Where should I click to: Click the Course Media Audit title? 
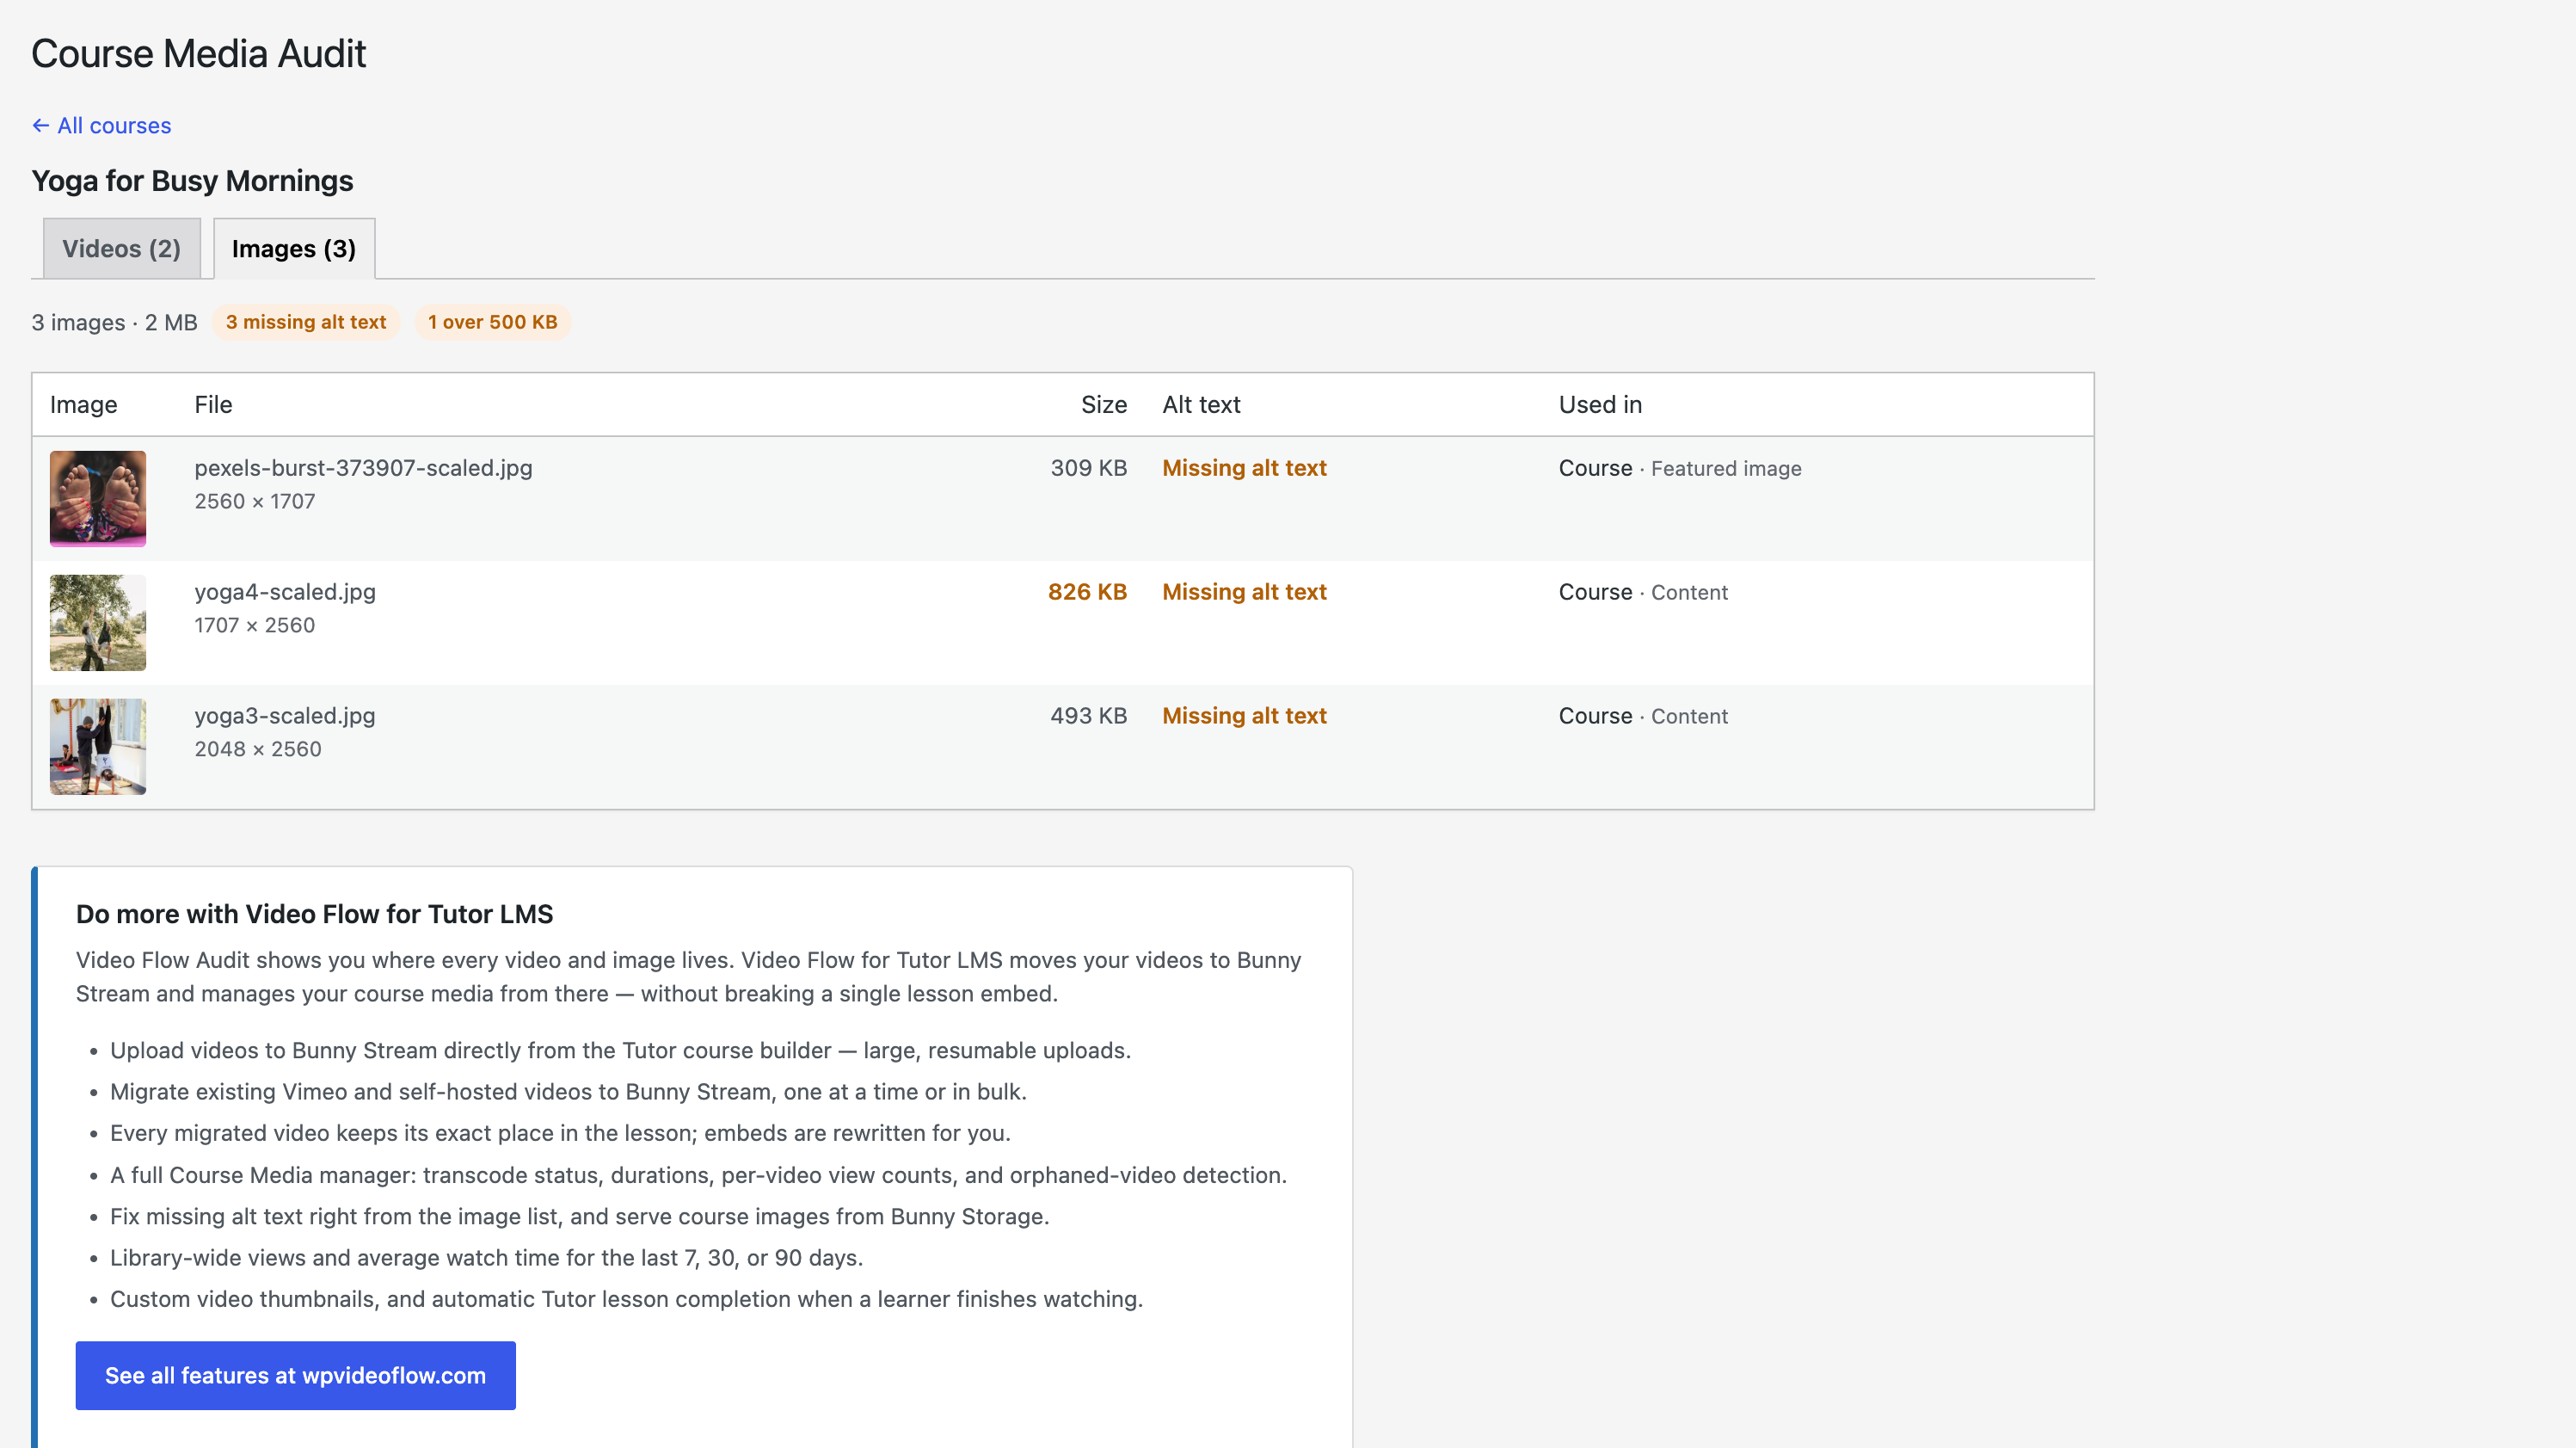[198, 53]
